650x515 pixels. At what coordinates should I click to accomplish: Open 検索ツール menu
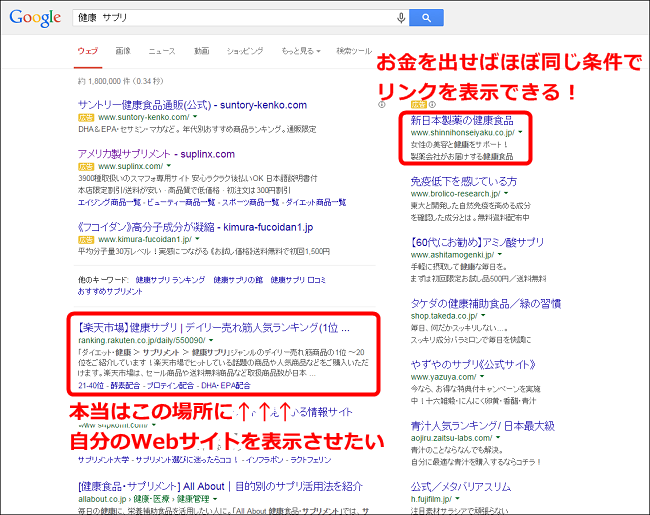coord(354,51)
